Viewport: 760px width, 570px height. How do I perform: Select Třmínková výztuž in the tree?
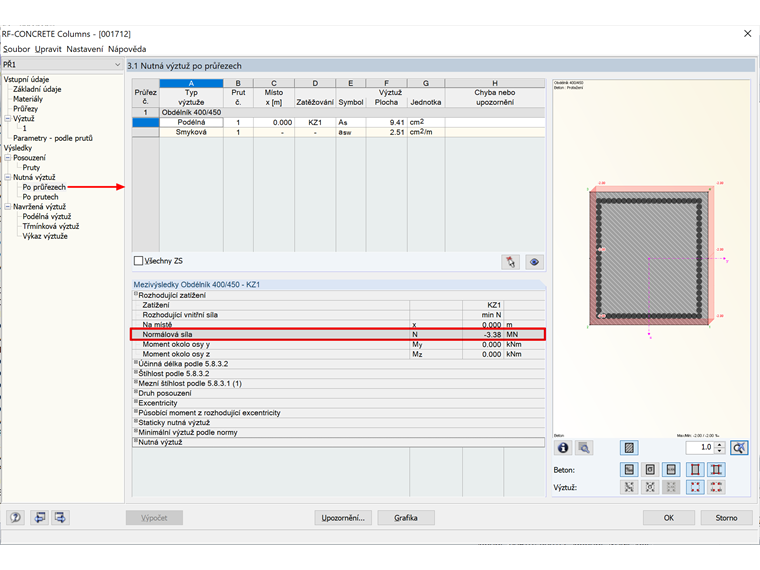pyautogui.click(x=50, y=226)
